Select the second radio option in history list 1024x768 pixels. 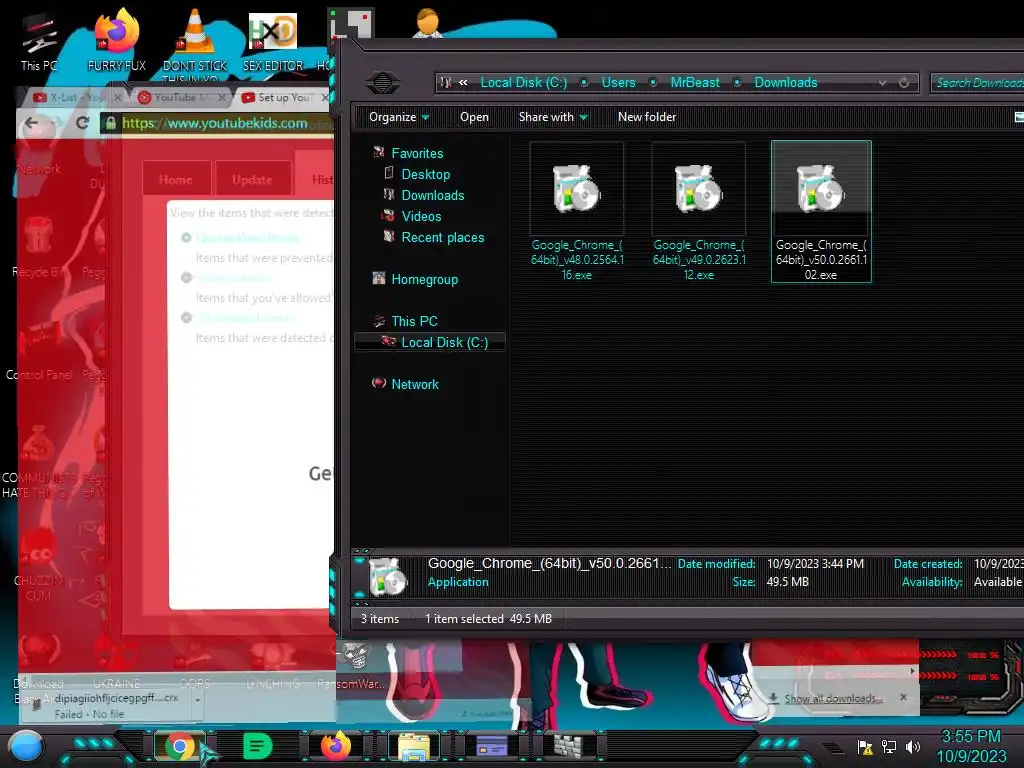pos(186,278)
